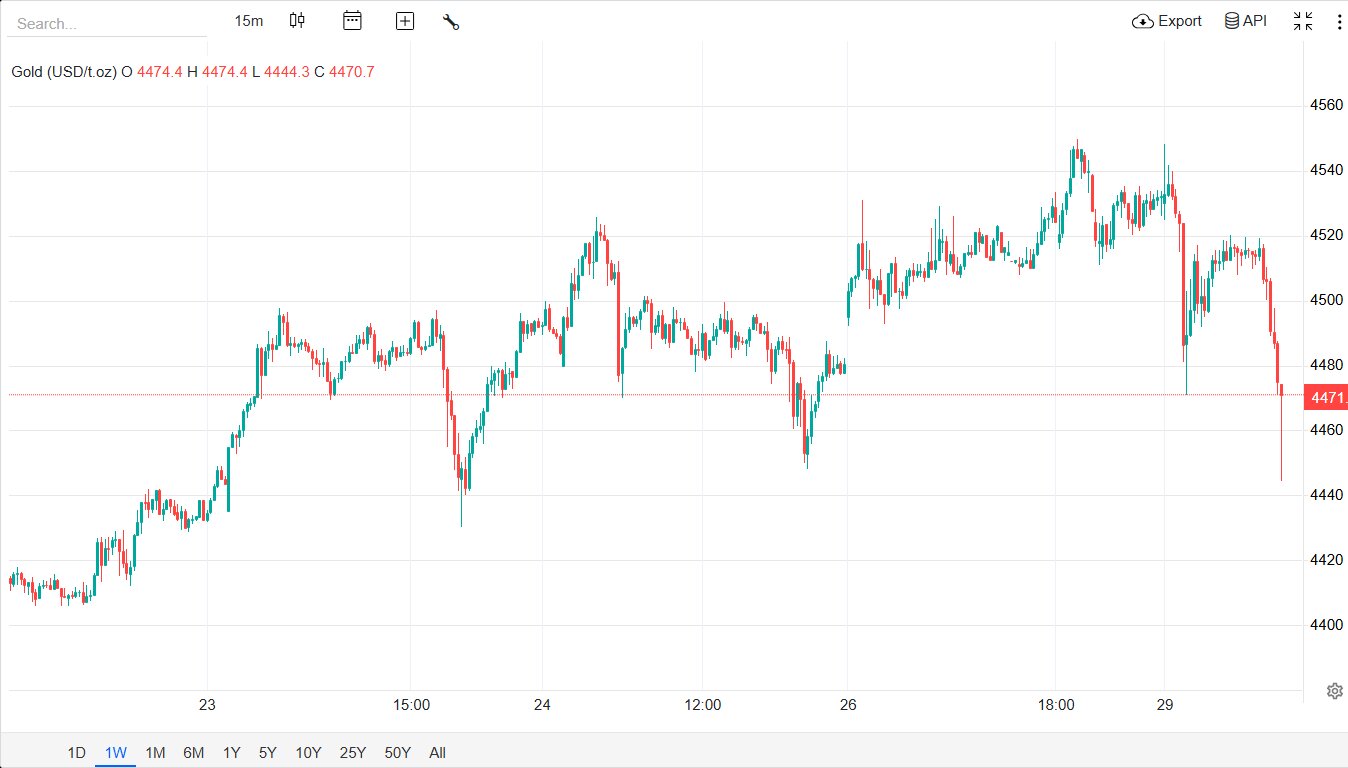Open the three-dot more options menu
The width and height of the screenshot is (1348, 768).
[x=1339, y=21]
